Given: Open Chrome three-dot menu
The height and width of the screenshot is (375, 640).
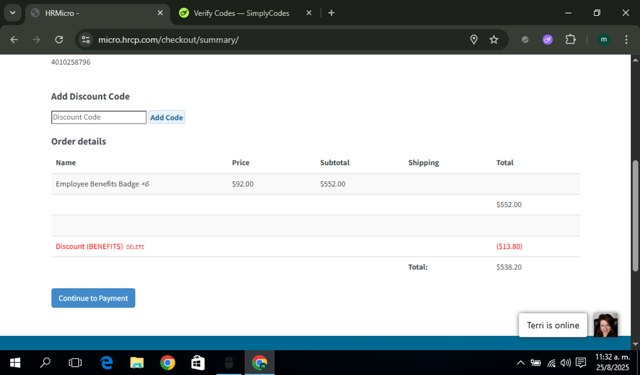Looking at the screenshot, I should point(626,40).
